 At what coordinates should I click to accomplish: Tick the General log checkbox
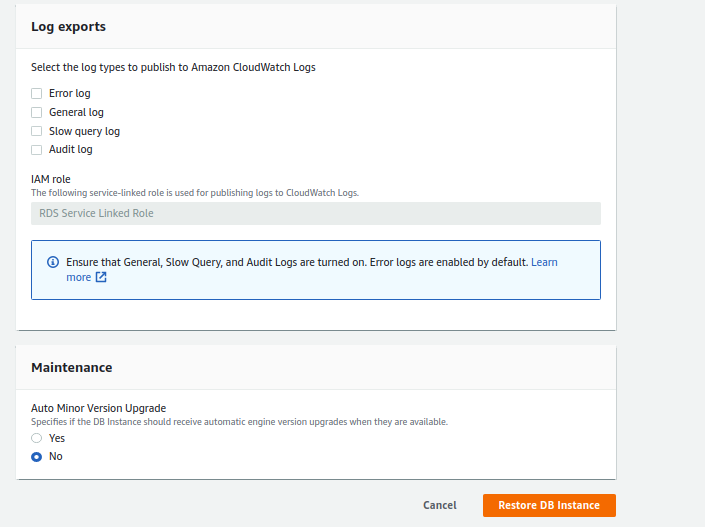click(x=37, y=113)
